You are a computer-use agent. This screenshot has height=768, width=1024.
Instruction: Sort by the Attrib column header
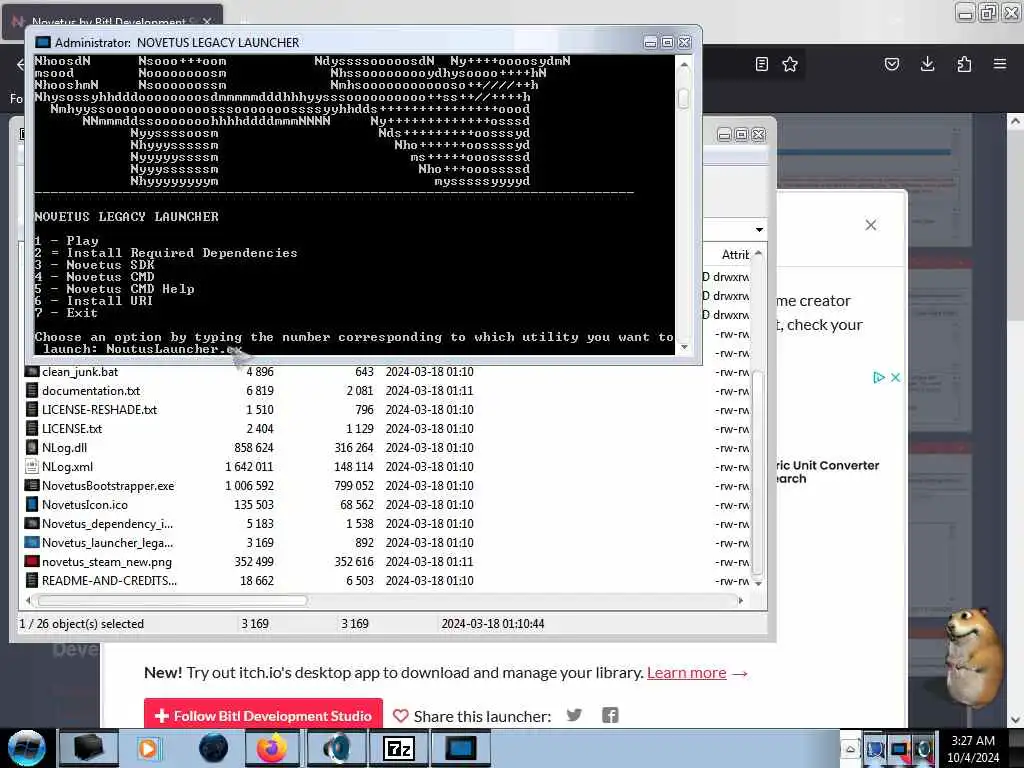point(735,255)
